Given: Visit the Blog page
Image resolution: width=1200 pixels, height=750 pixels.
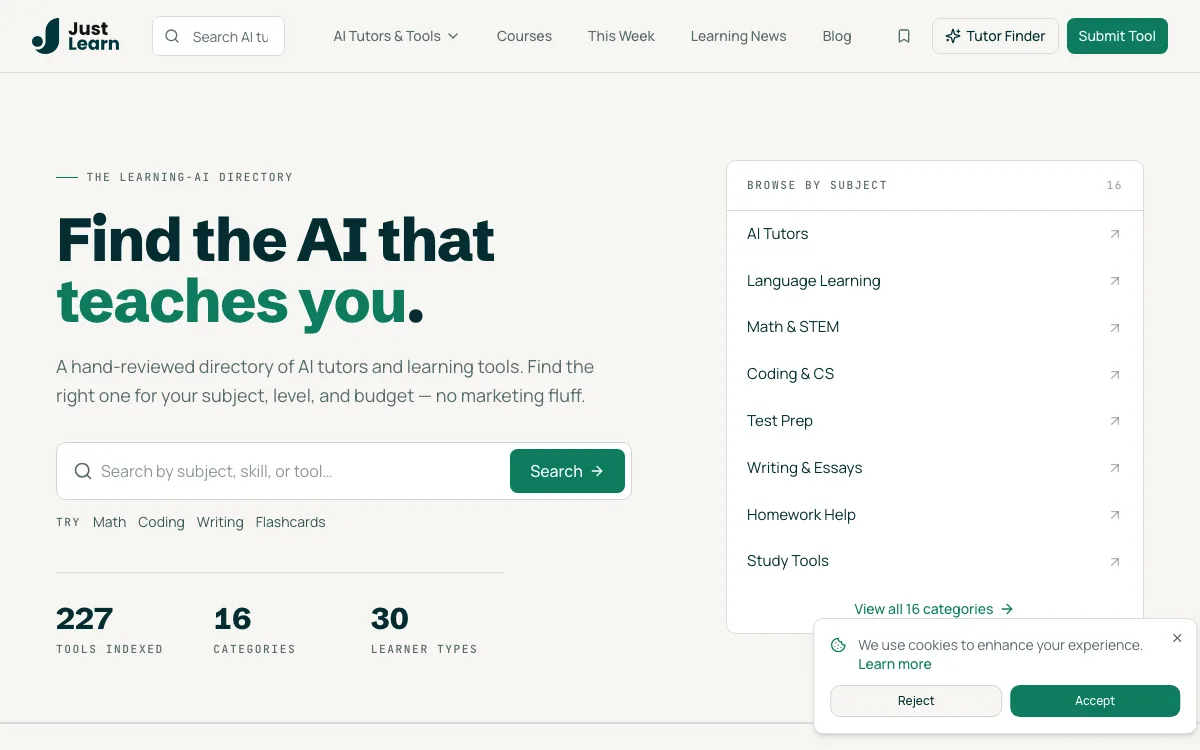Looking at the screenshot, I should [837, 36].
